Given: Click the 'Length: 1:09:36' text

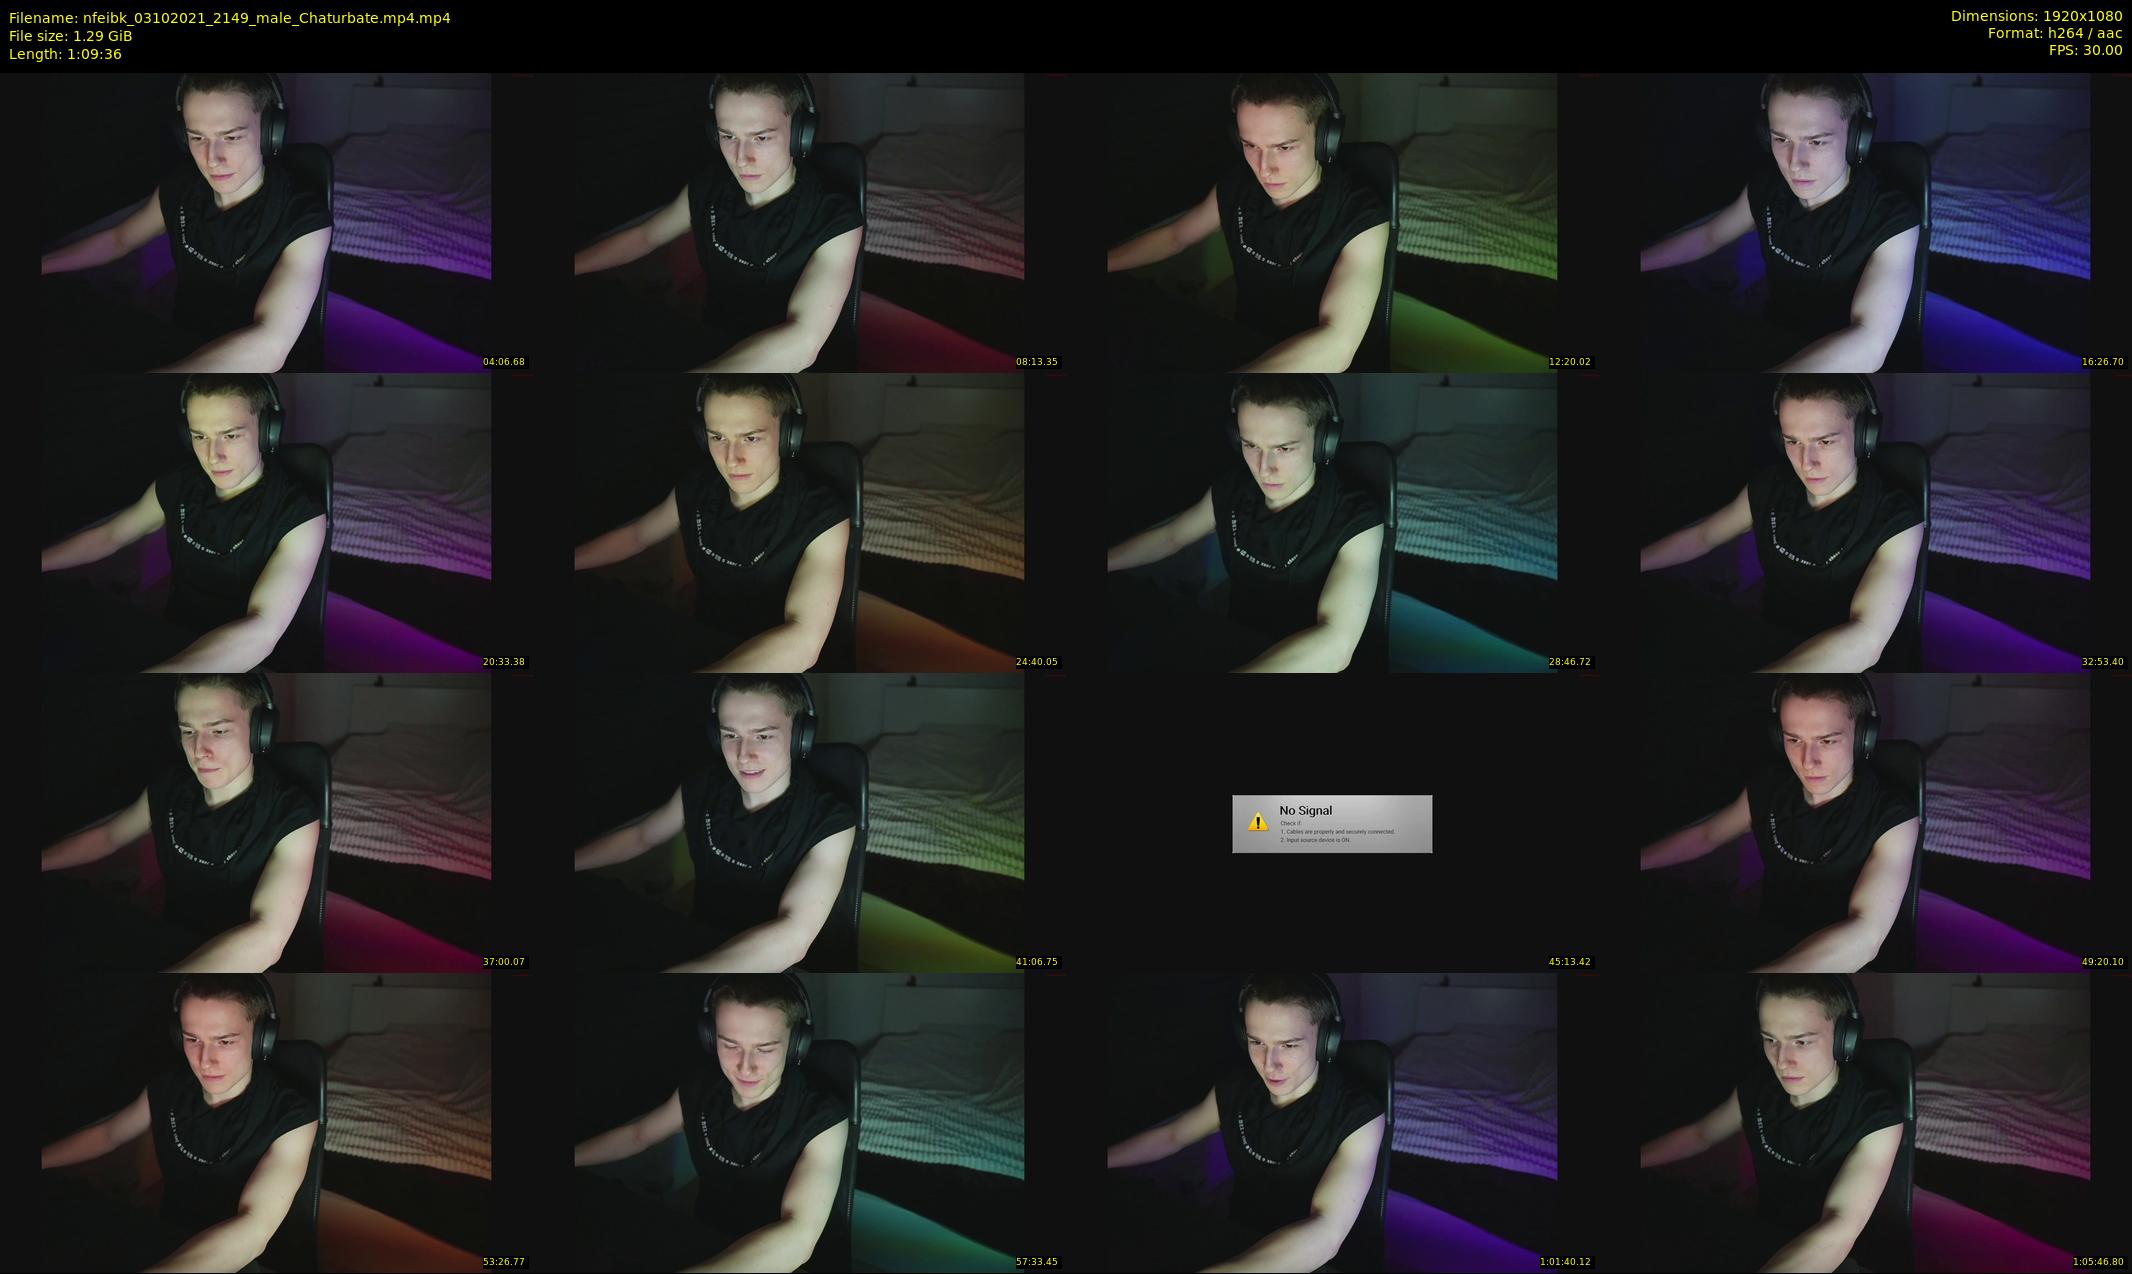Looking at the screenshot, I should [65, 54].
